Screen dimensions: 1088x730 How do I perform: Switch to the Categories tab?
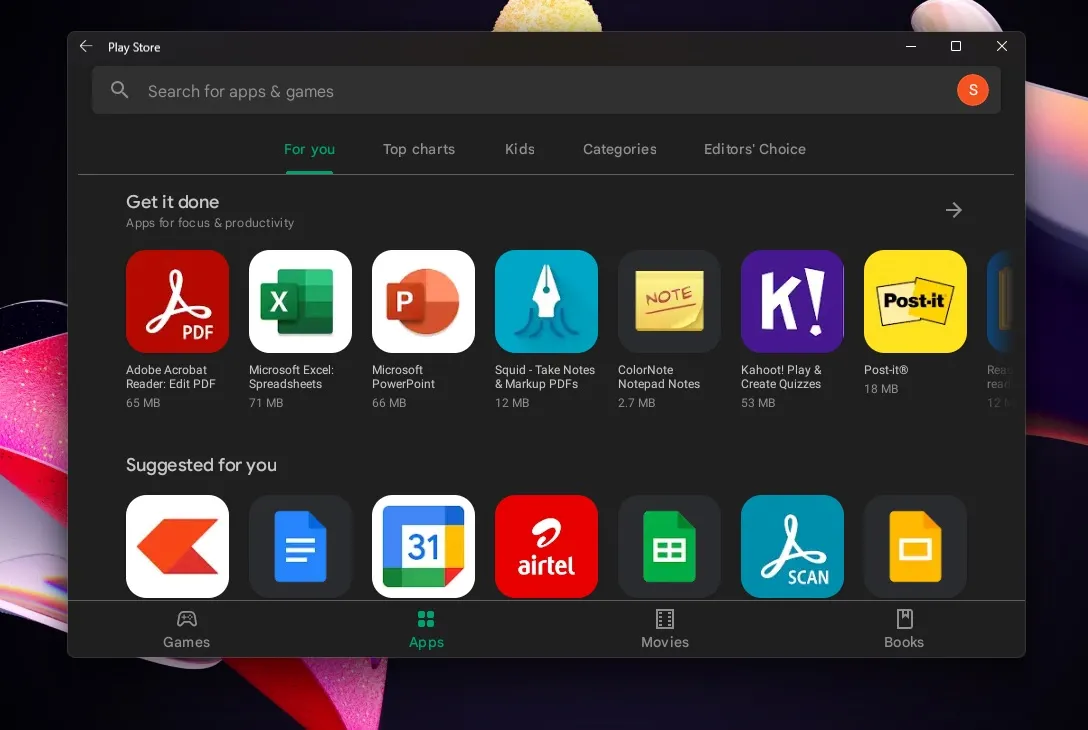620,149
